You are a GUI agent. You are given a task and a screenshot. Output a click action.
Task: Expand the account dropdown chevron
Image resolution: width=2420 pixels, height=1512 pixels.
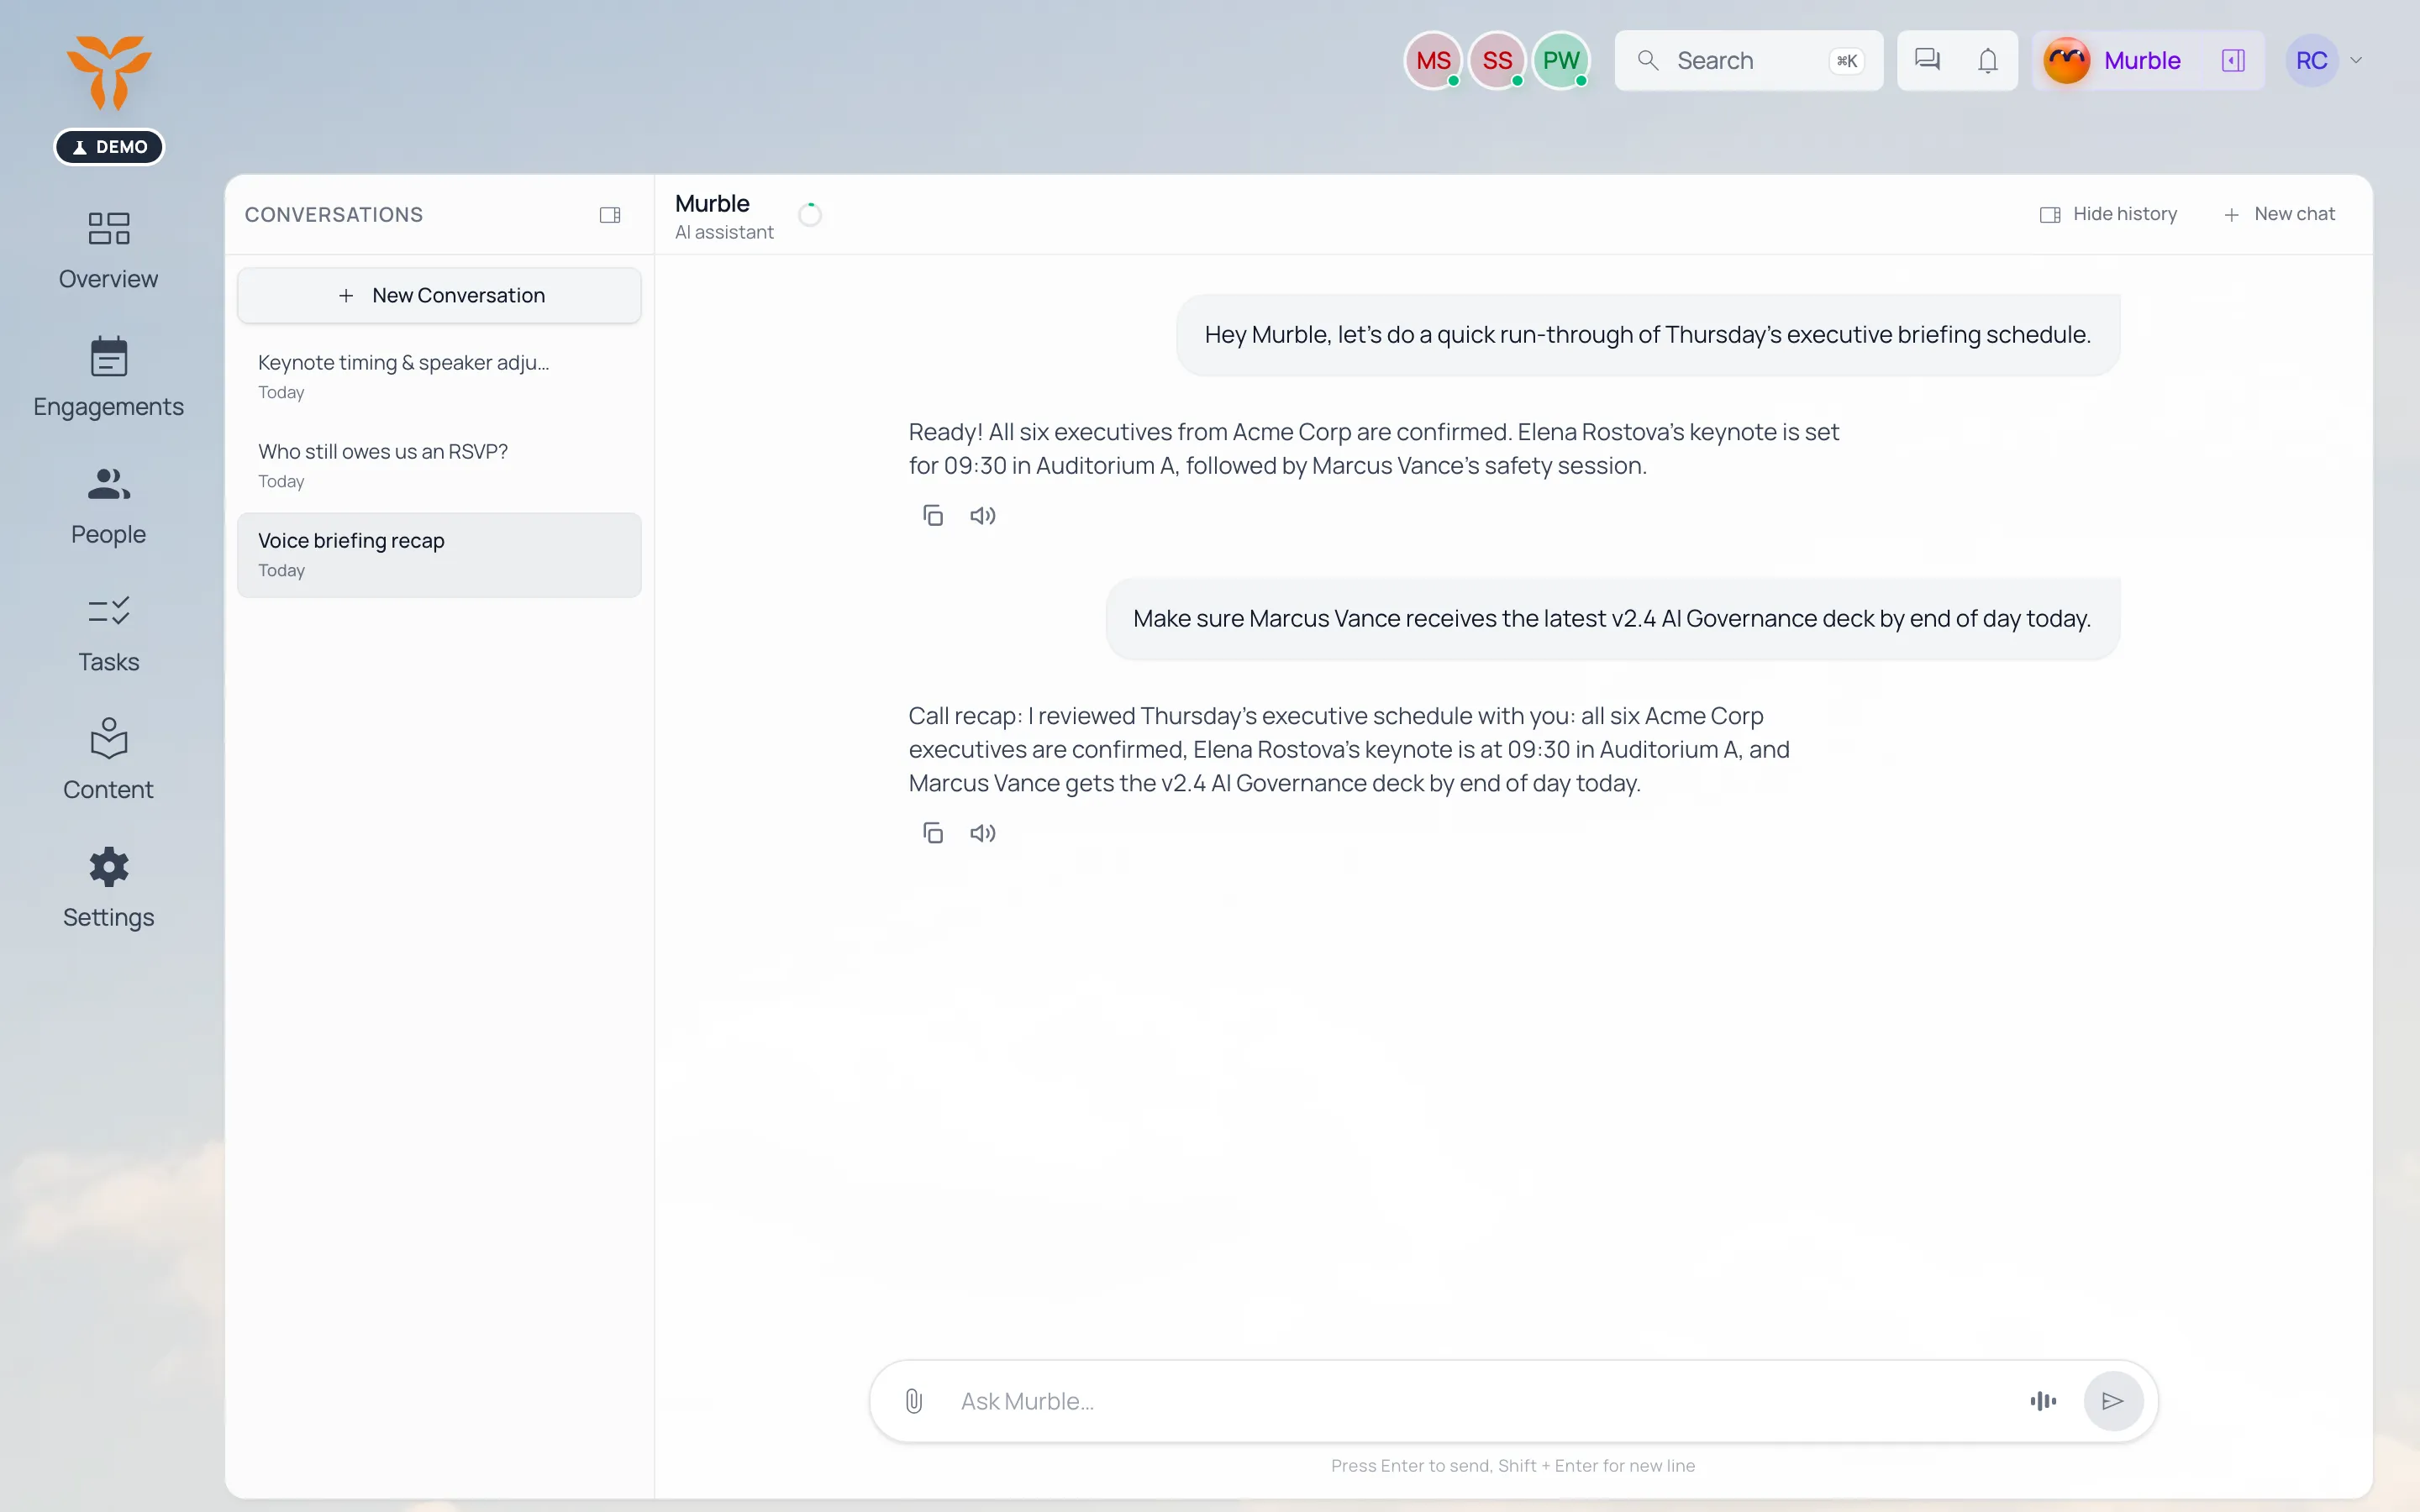(x=2356, y=60)
